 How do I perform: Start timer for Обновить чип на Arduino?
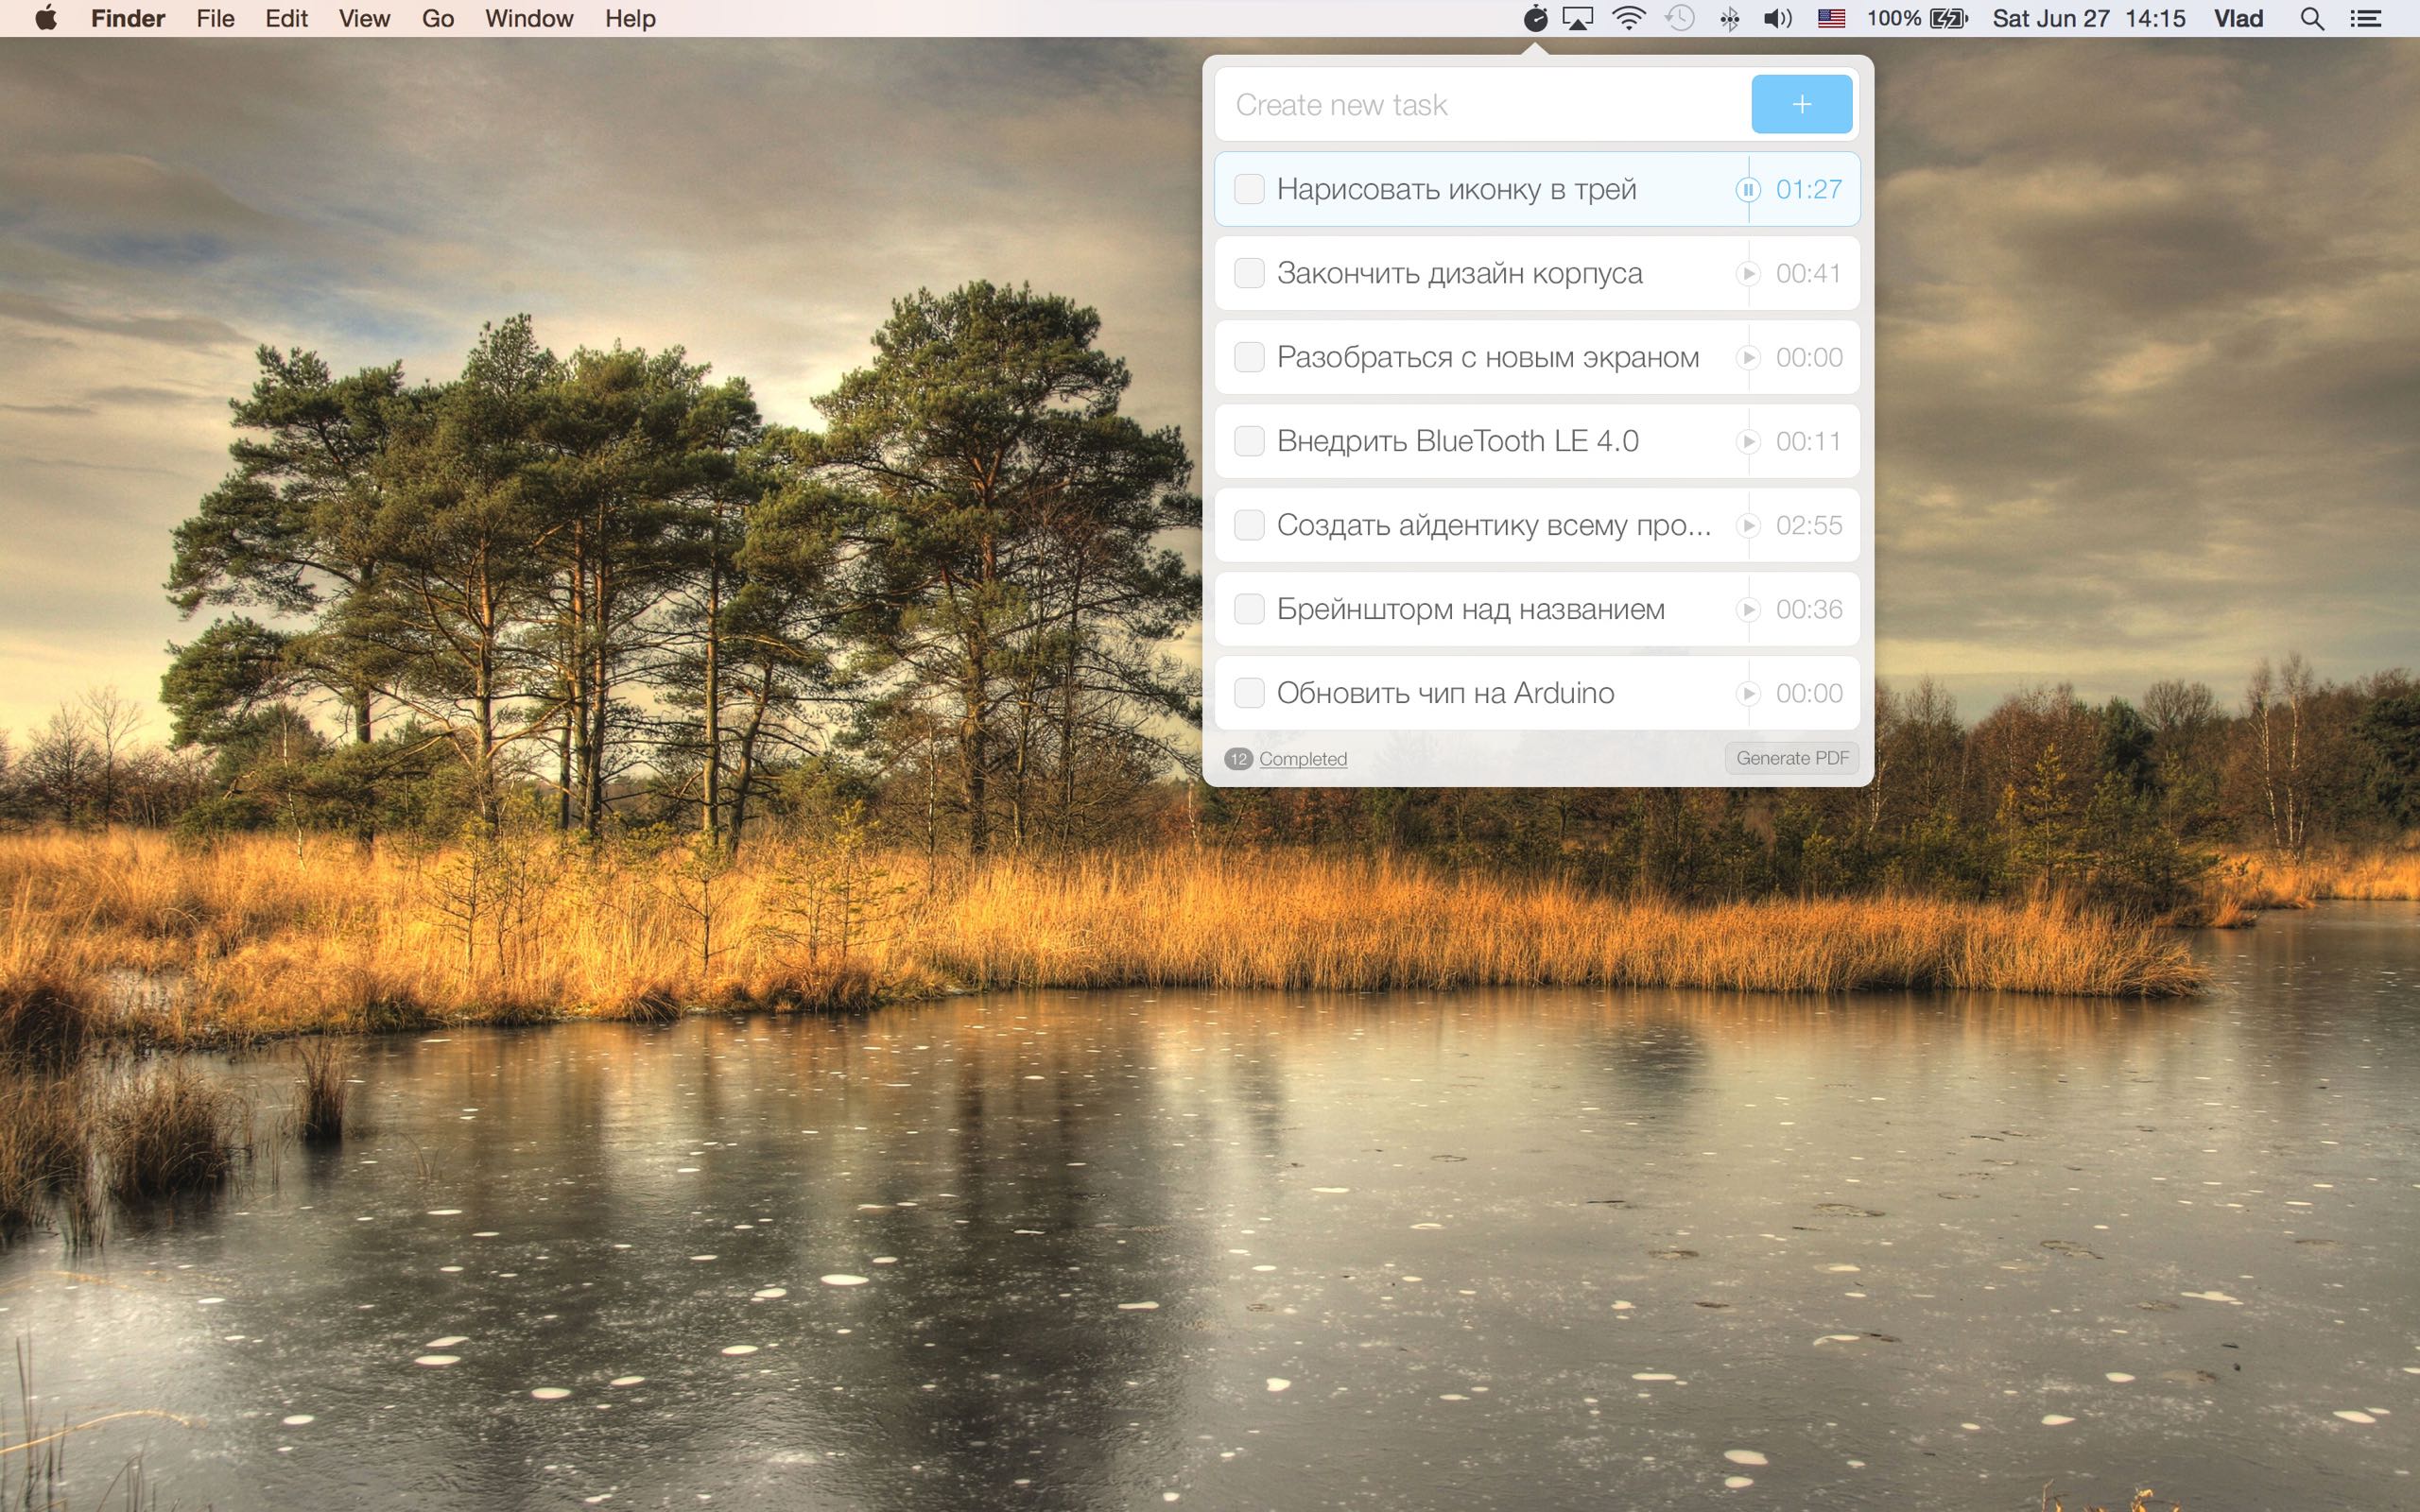click(1747, 693)
